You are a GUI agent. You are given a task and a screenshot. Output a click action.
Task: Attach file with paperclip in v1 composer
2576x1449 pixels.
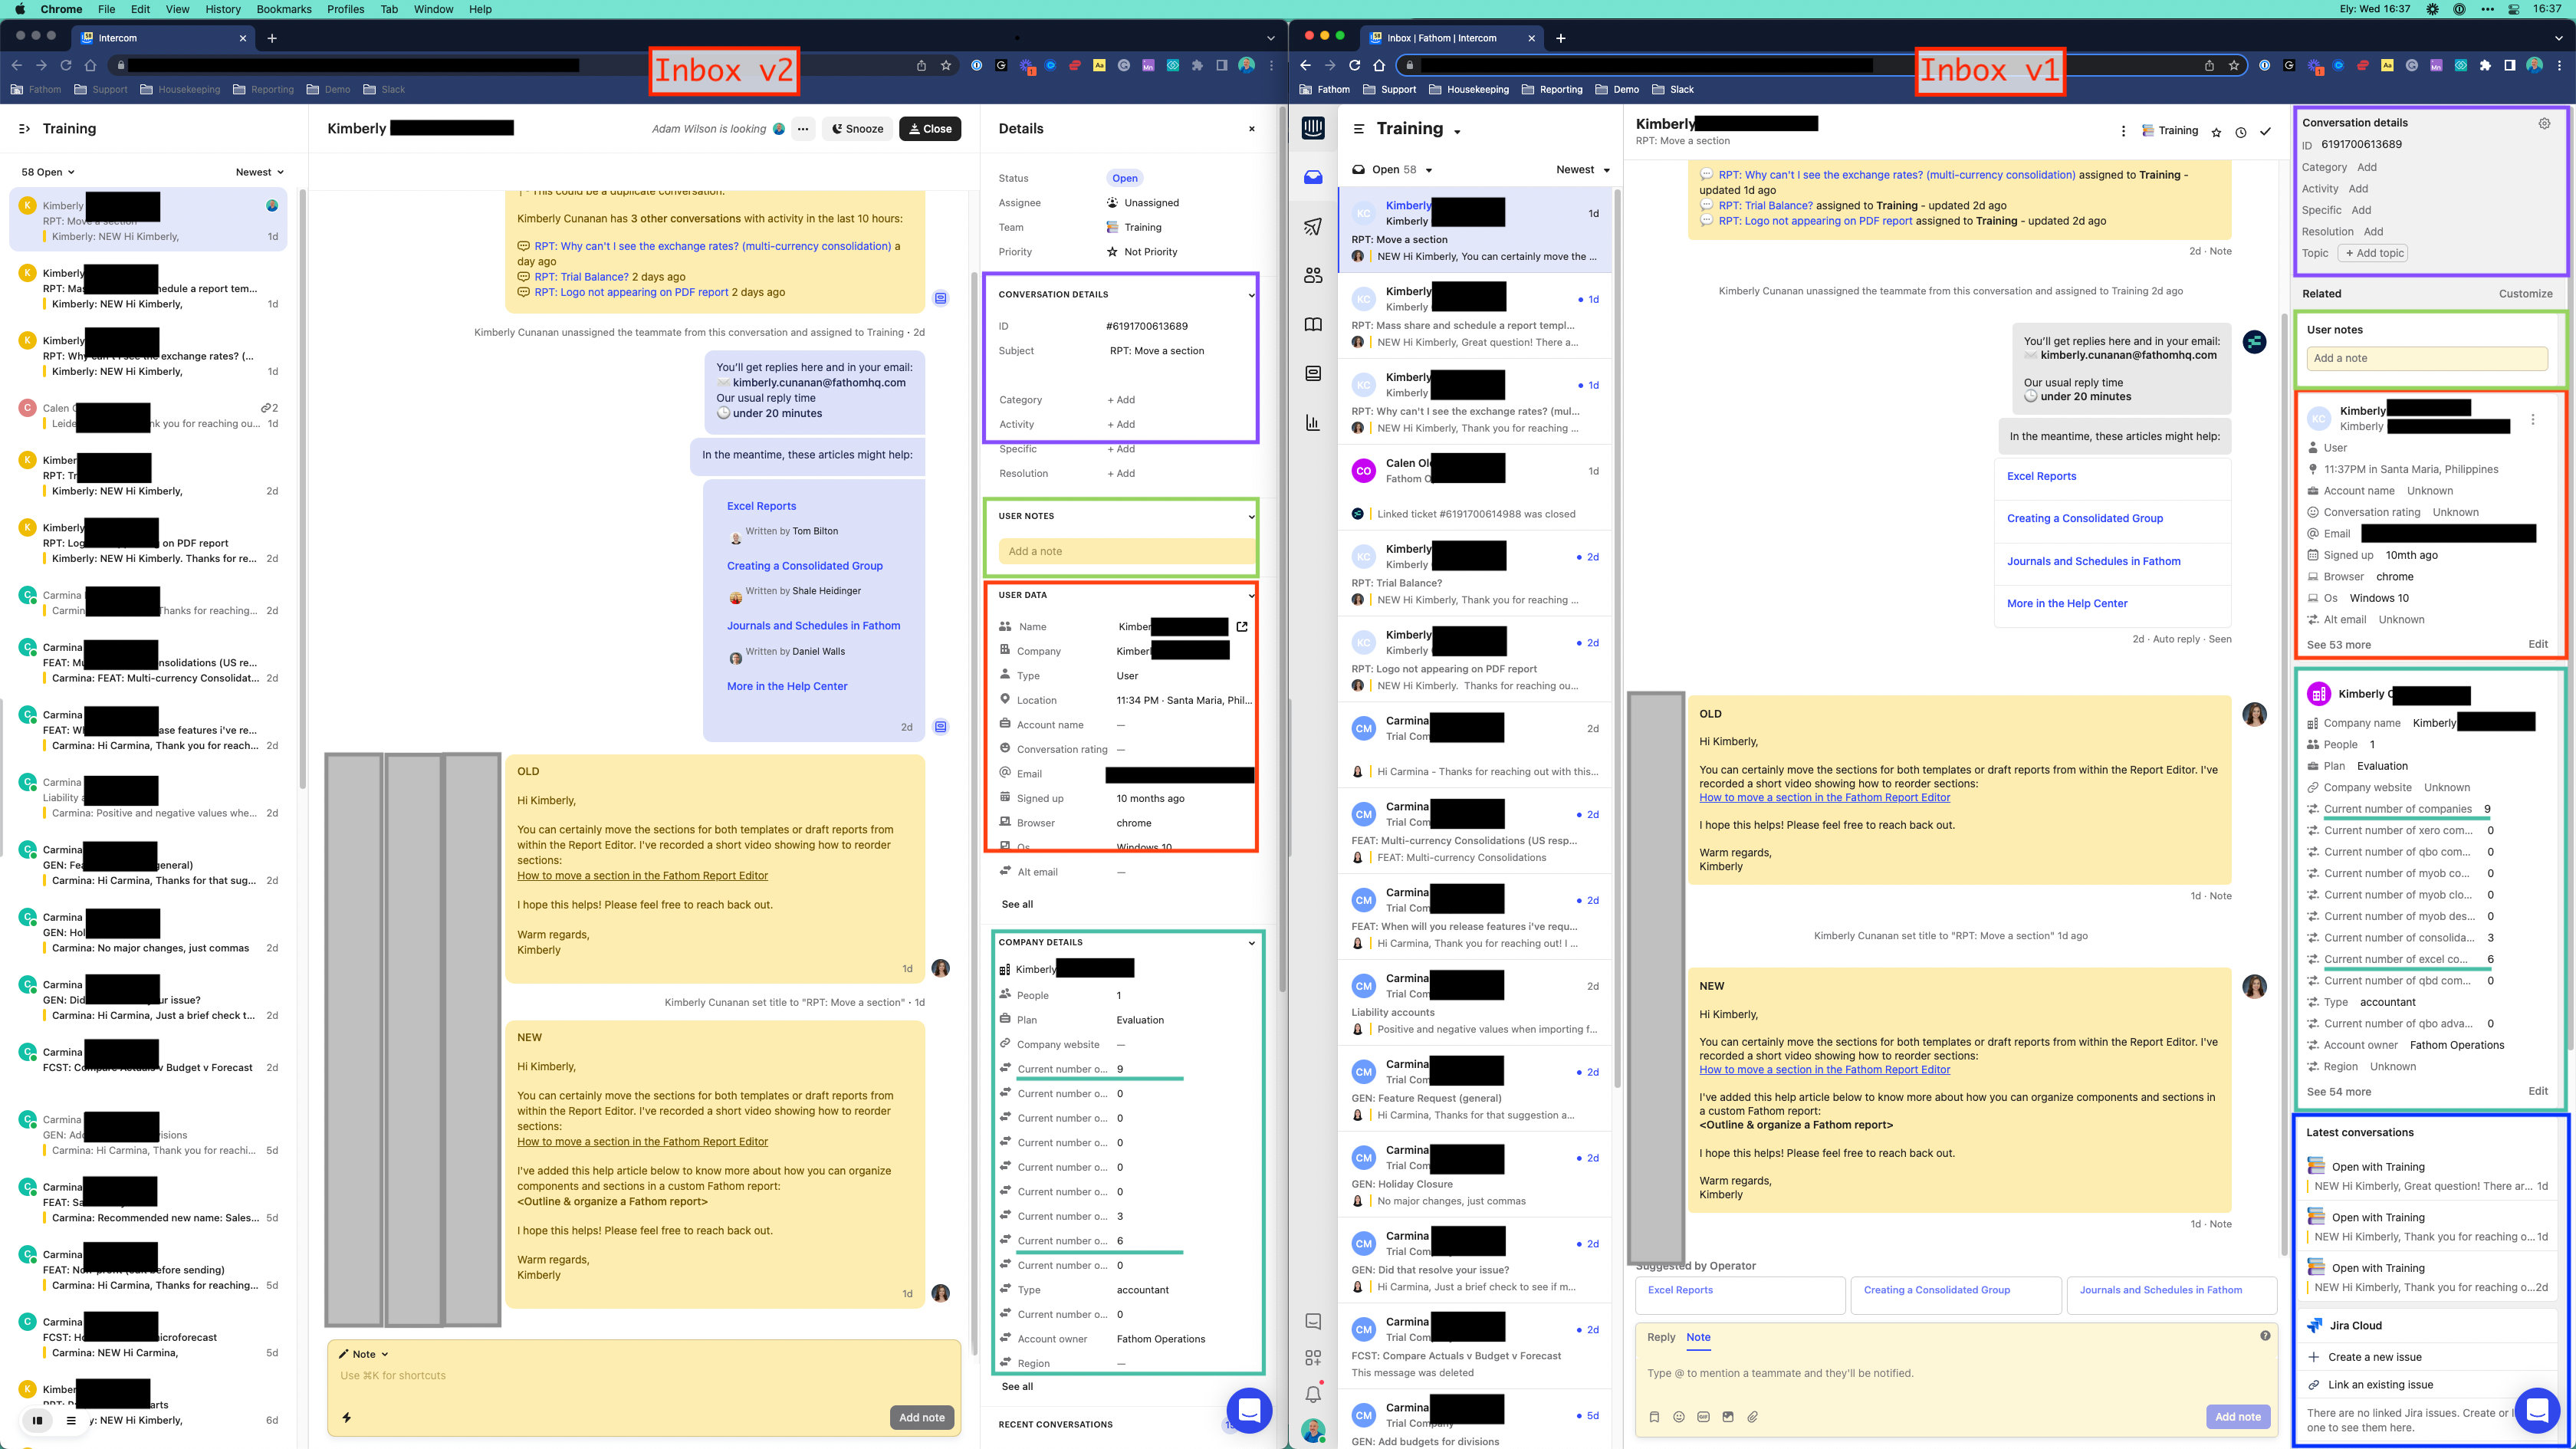click(x=1753, y=1416)
